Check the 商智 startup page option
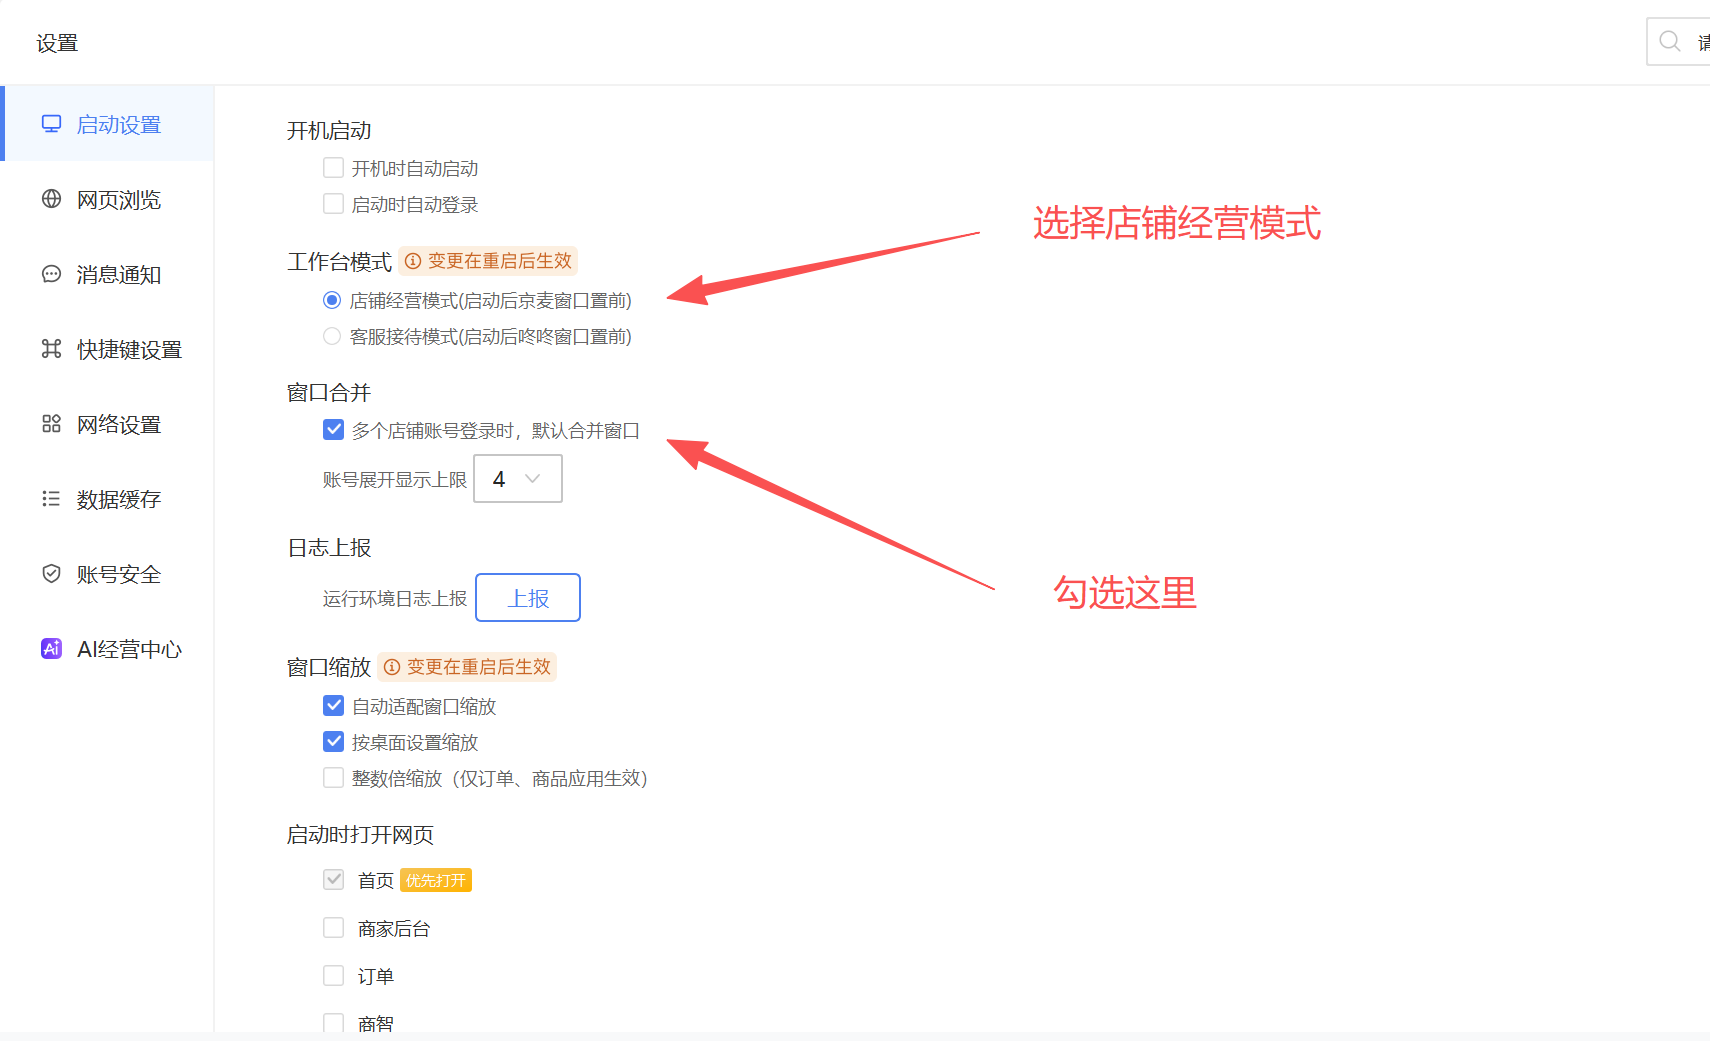This screenshot has height=1041, width=1710. click(x=334, y=1023)
